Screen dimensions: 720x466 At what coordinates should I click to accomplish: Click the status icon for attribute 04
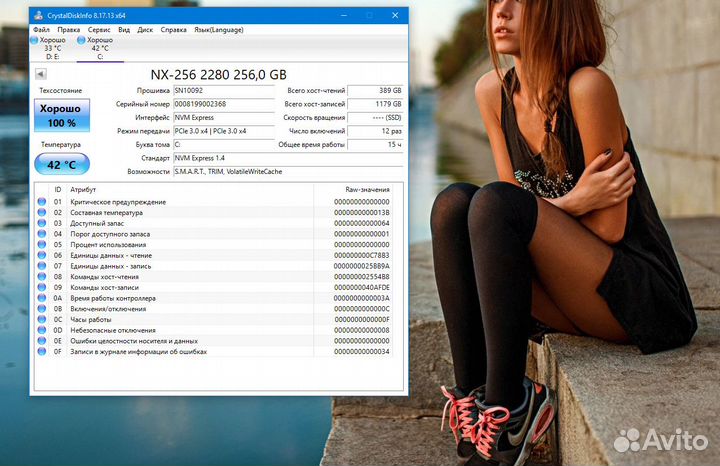pos(42,234)
